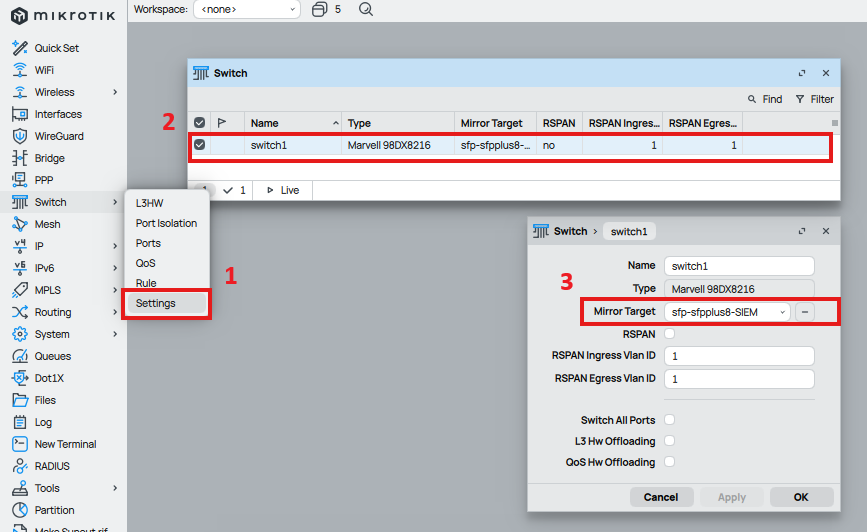Toggle Switch All Ports checkbox

pos(669,420)
